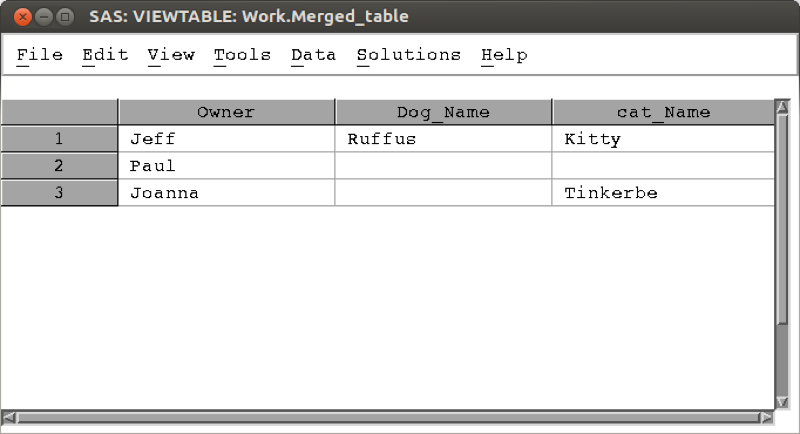Image resolution: width=800 pixels, height=434 pixels.
Task: Select the cat_Name column header
Action: [x=663, y=112]
